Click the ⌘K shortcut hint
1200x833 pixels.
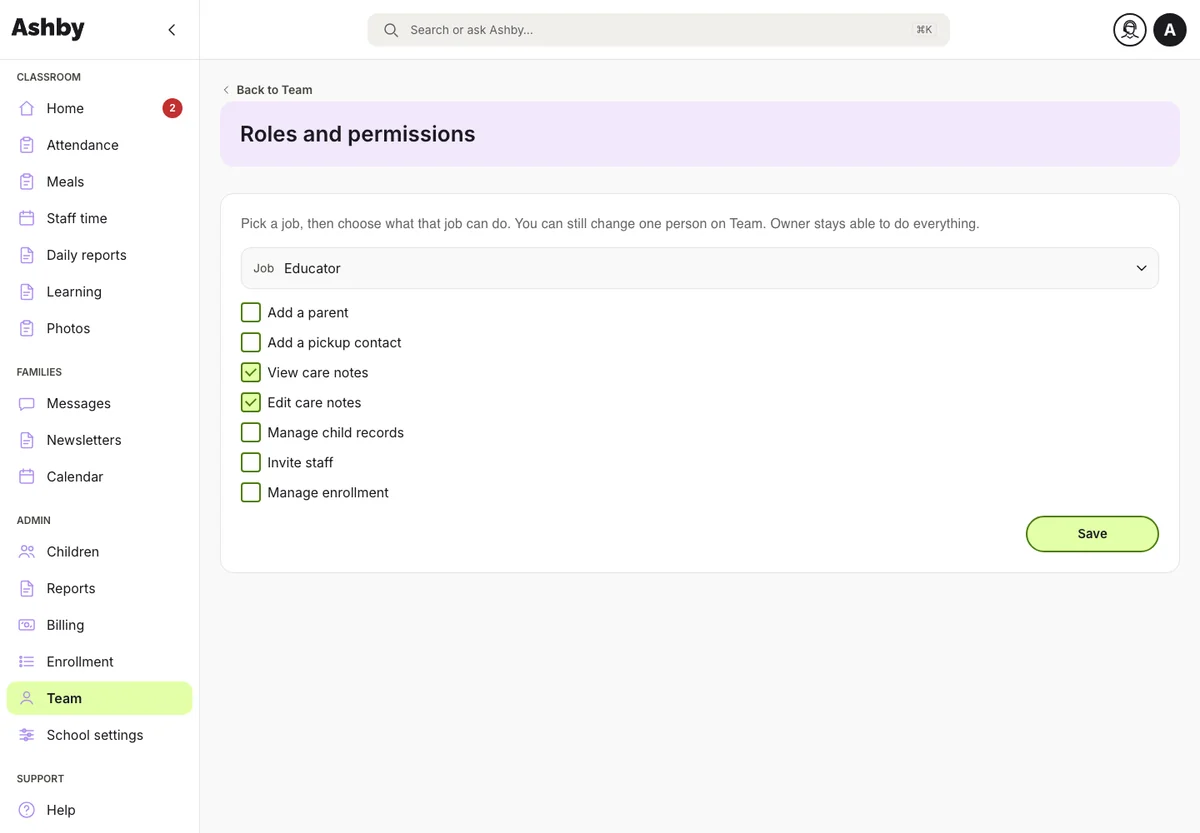point(924,30)
